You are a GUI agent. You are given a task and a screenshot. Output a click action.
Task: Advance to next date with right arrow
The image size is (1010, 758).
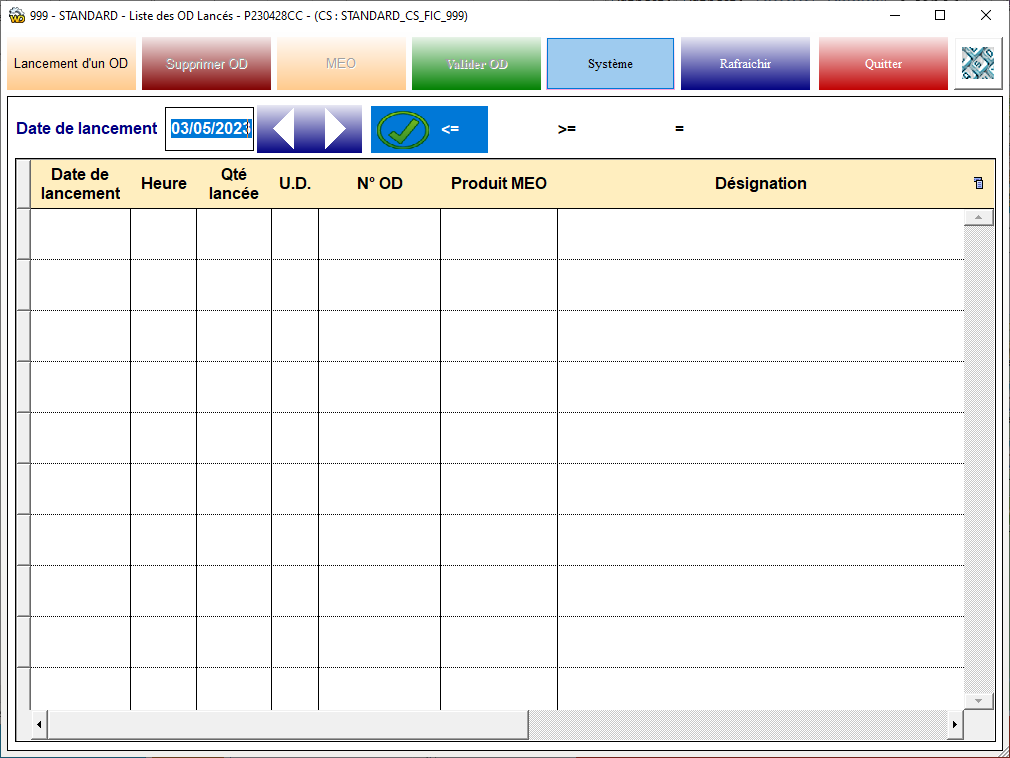pos(336,129)
